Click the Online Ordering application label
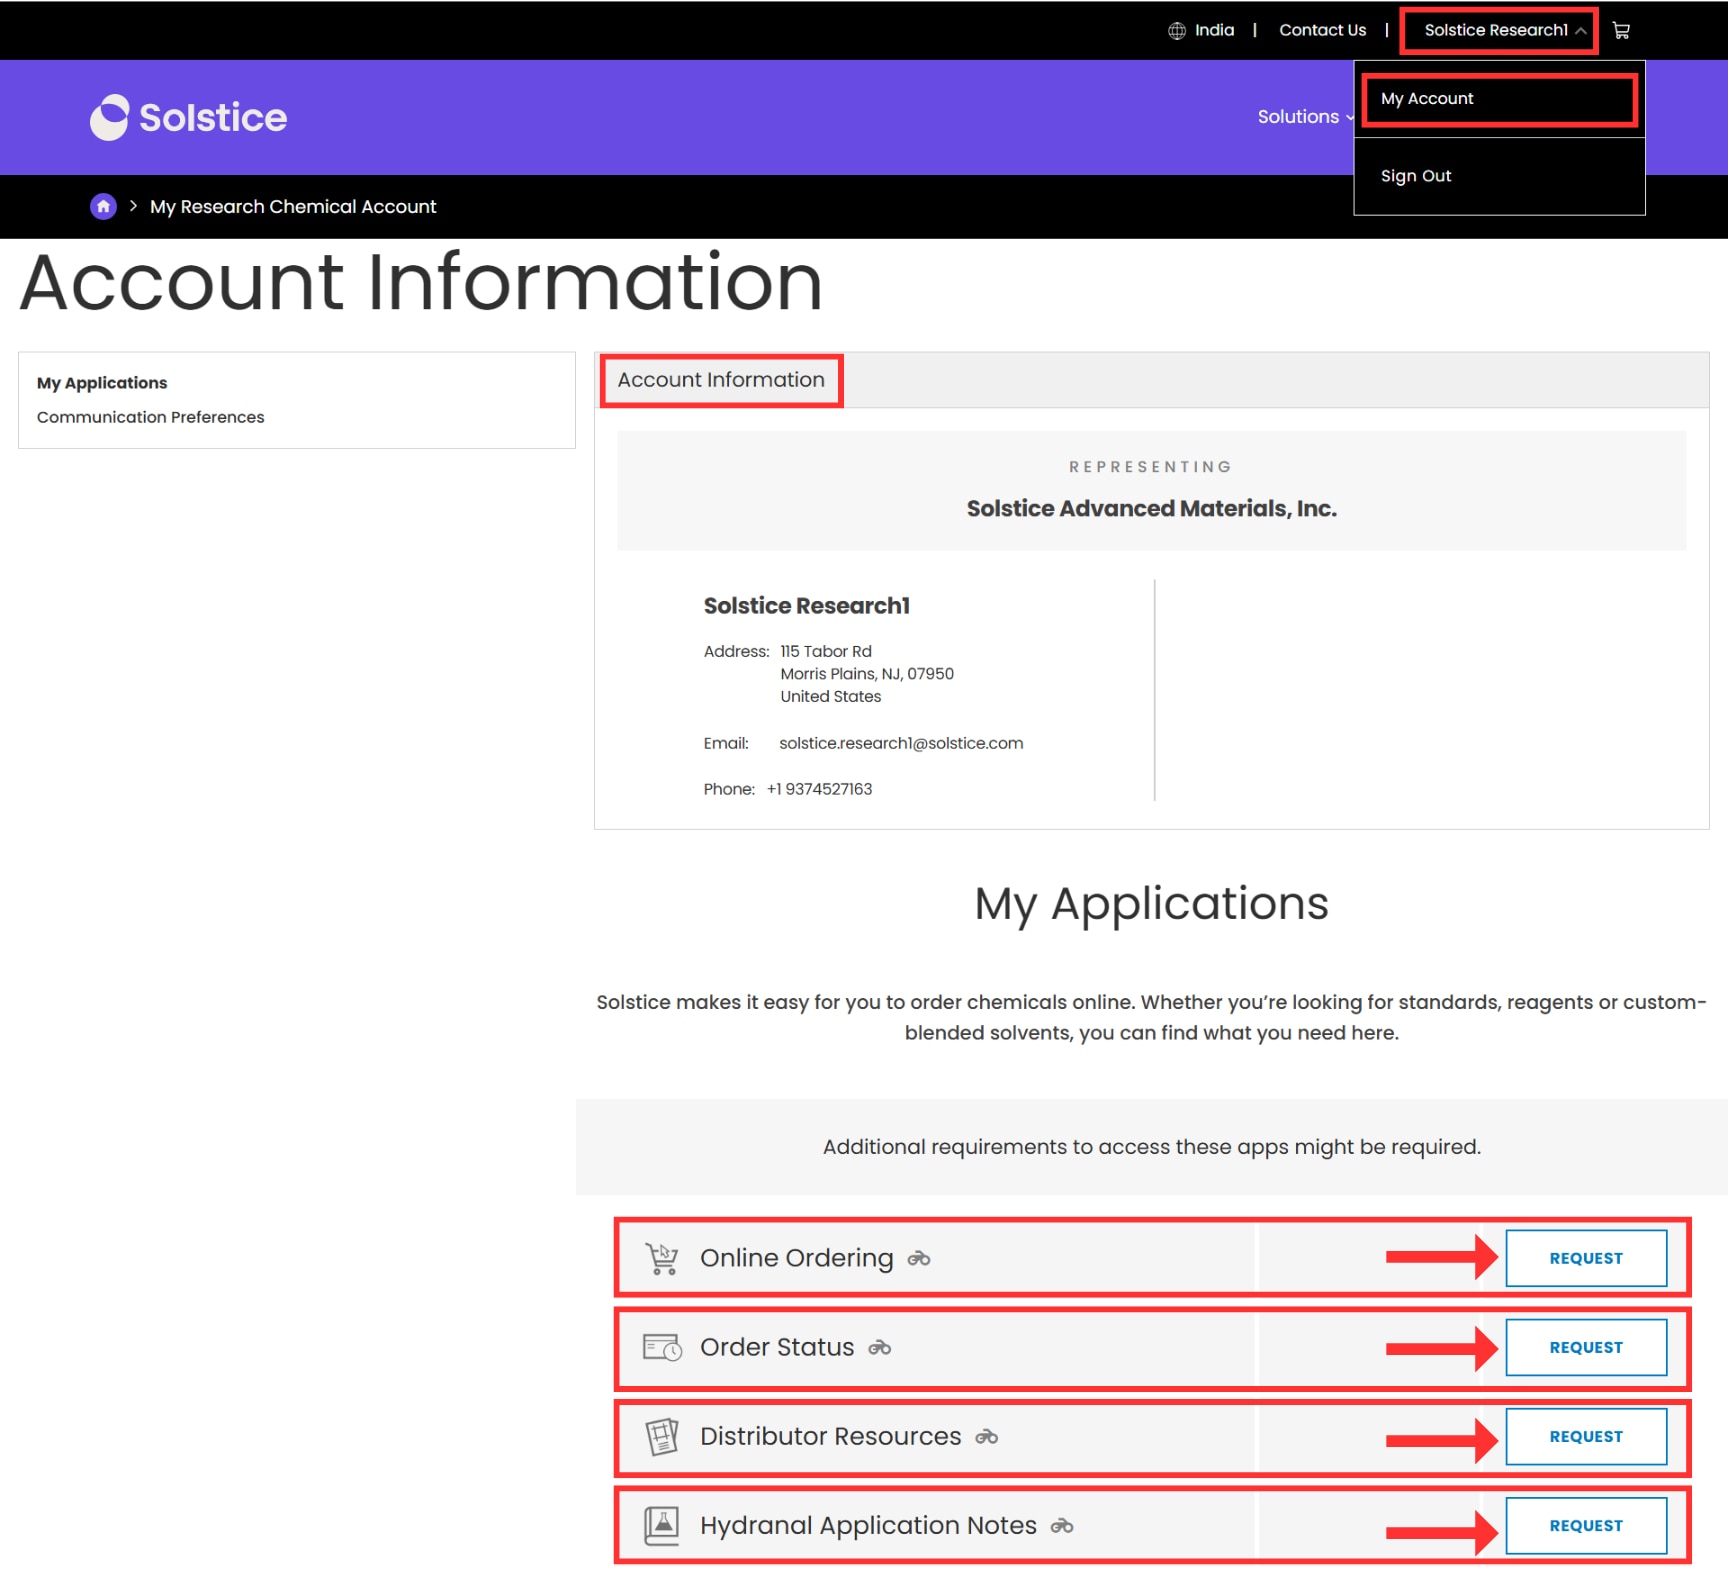1728x1572 pixels. (796, 1258)
